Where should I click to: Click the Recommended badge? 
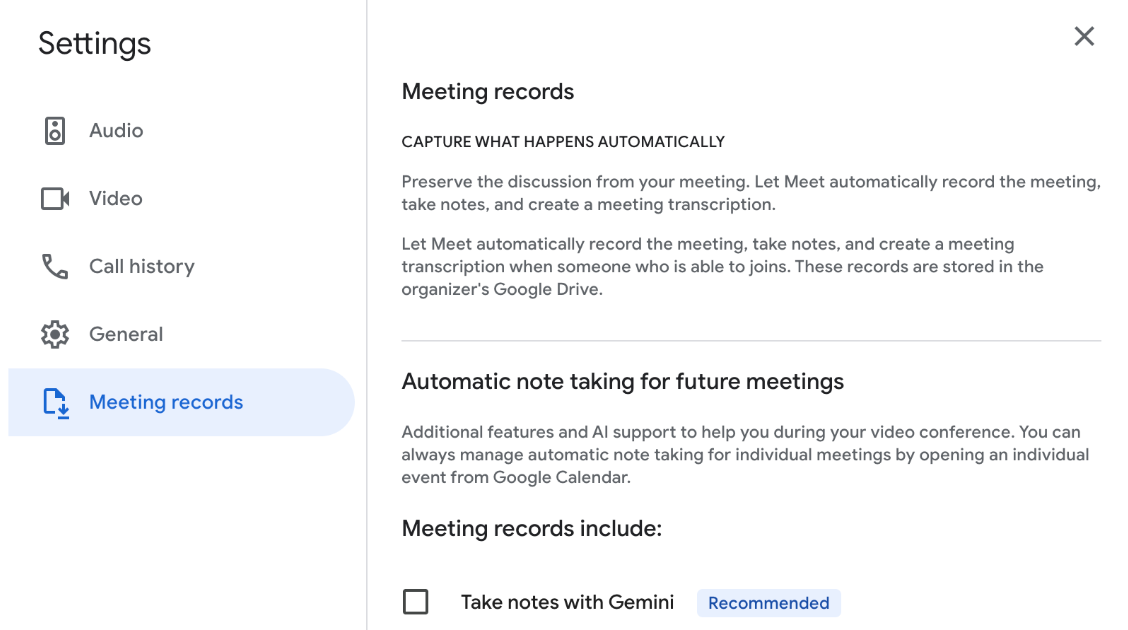(768, 602)
